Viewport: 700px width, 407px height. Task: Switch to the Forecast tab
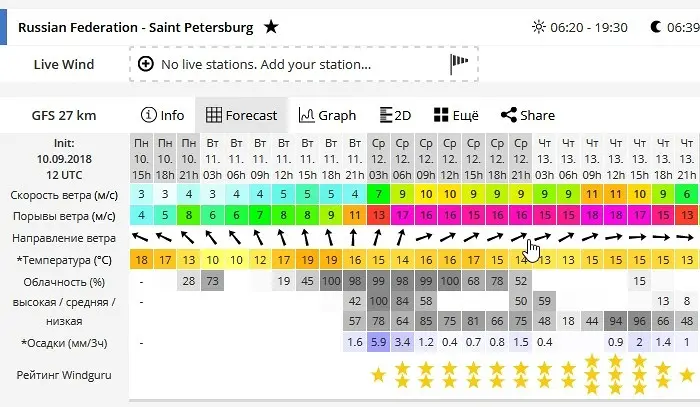click(x=242, y=115)
